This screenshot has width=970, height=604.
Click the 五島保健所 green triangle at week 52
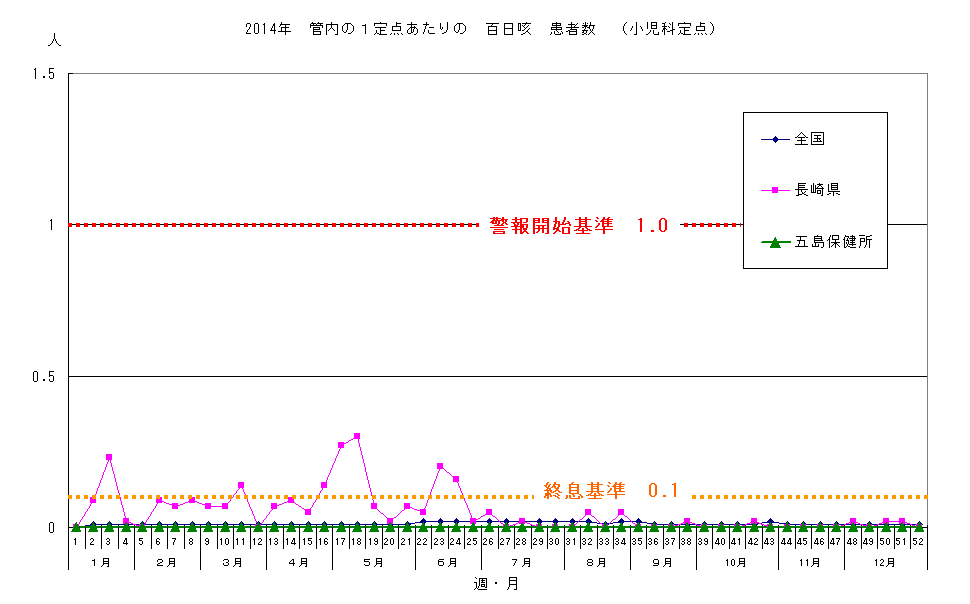tap(919, 527)
